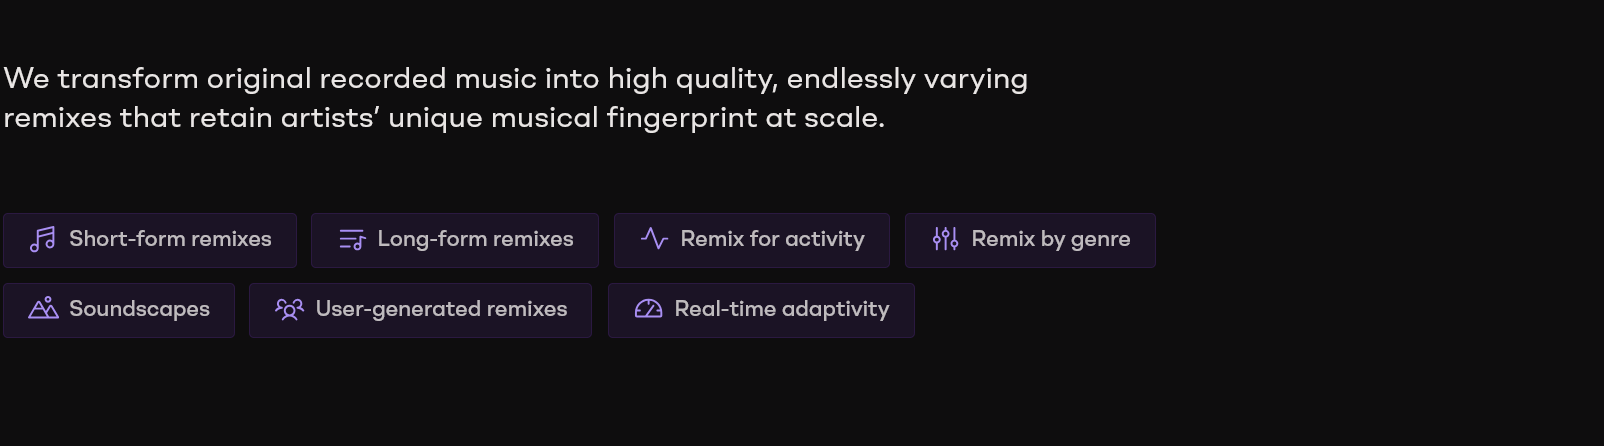Choose the Remix for activity label
Viewport: 1604px width, 446px height.
click(772, 239)
